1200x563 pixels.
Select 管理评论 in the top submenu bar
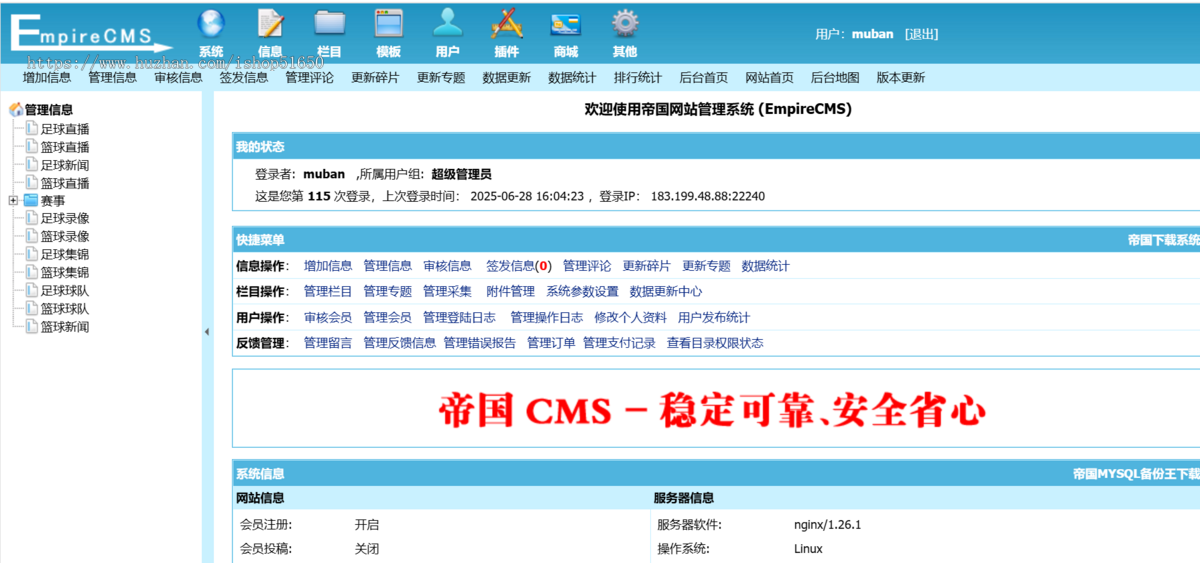coord(309,78)
